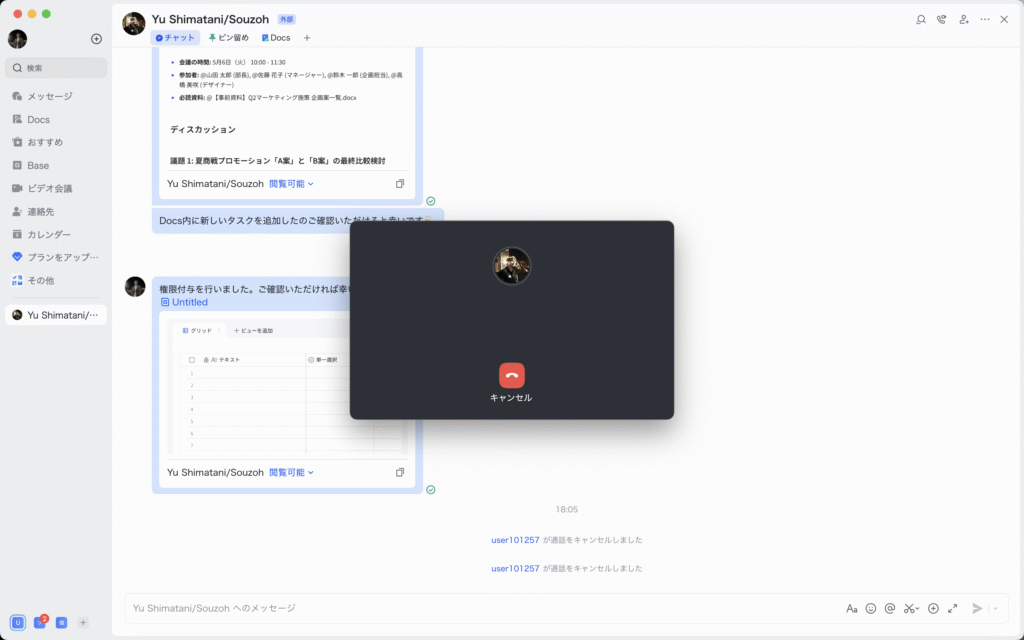The width and height of the screenshot is (1024, 640).
Task: Open カレンダー in the left sidebar
Action: [49, 234]
